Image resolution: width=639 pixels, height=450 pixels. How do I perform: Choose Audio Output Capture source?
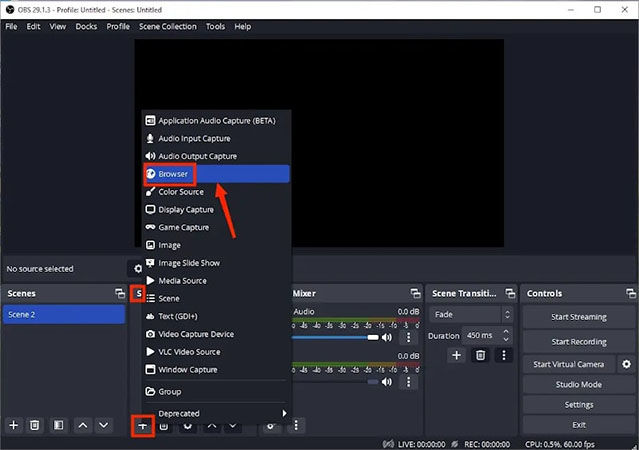(216, 156)
